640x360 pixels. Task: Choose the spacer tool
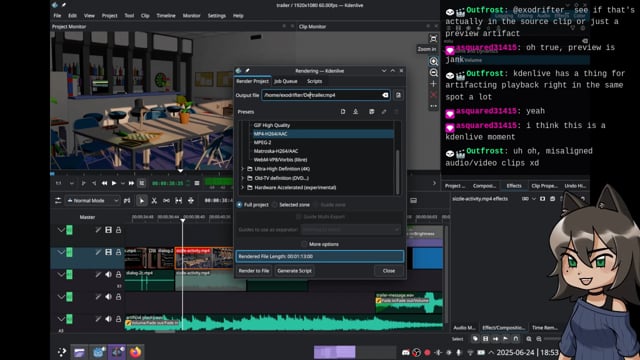coord(166,200)
